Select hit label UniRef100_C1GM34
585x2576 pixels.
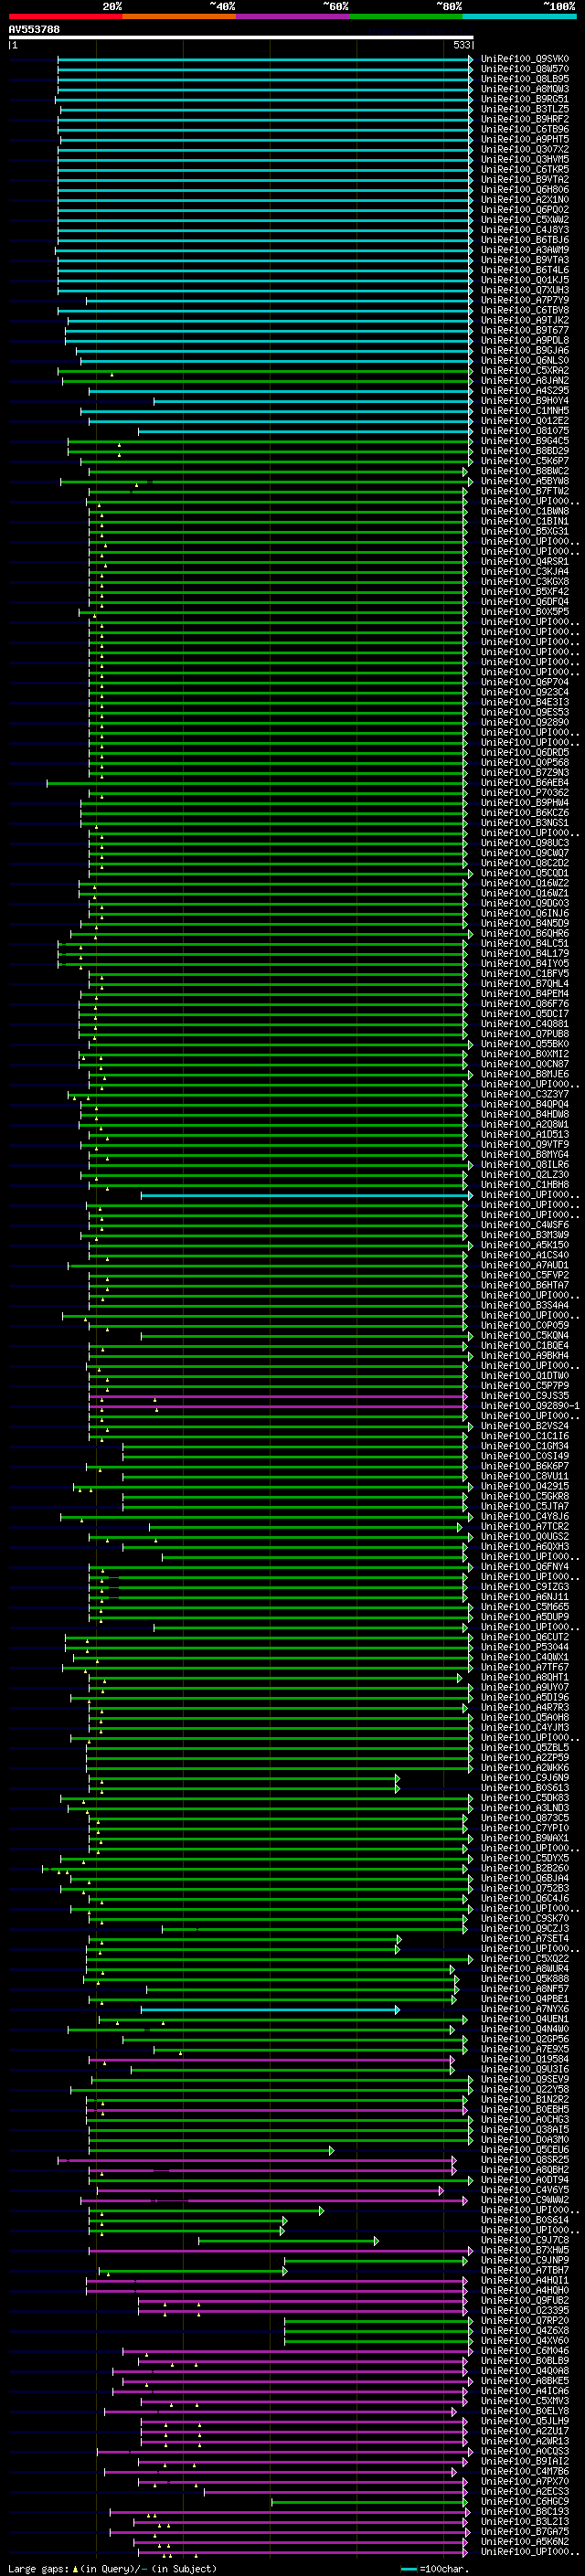pyautogui.click(x=525, y=1447)
